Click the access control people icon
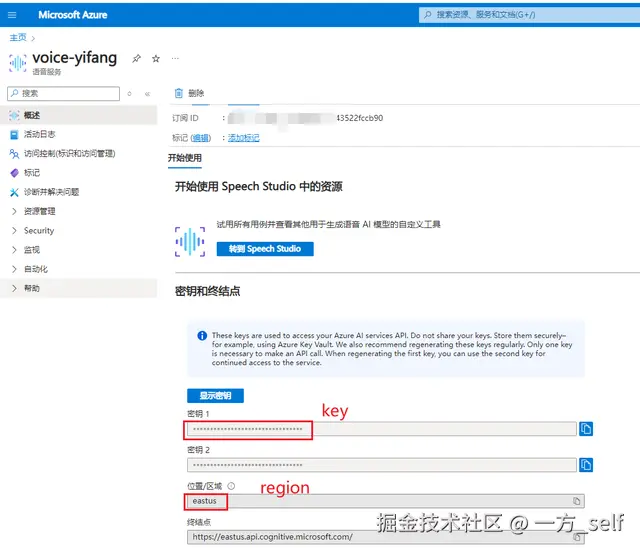 coord(14,154)
